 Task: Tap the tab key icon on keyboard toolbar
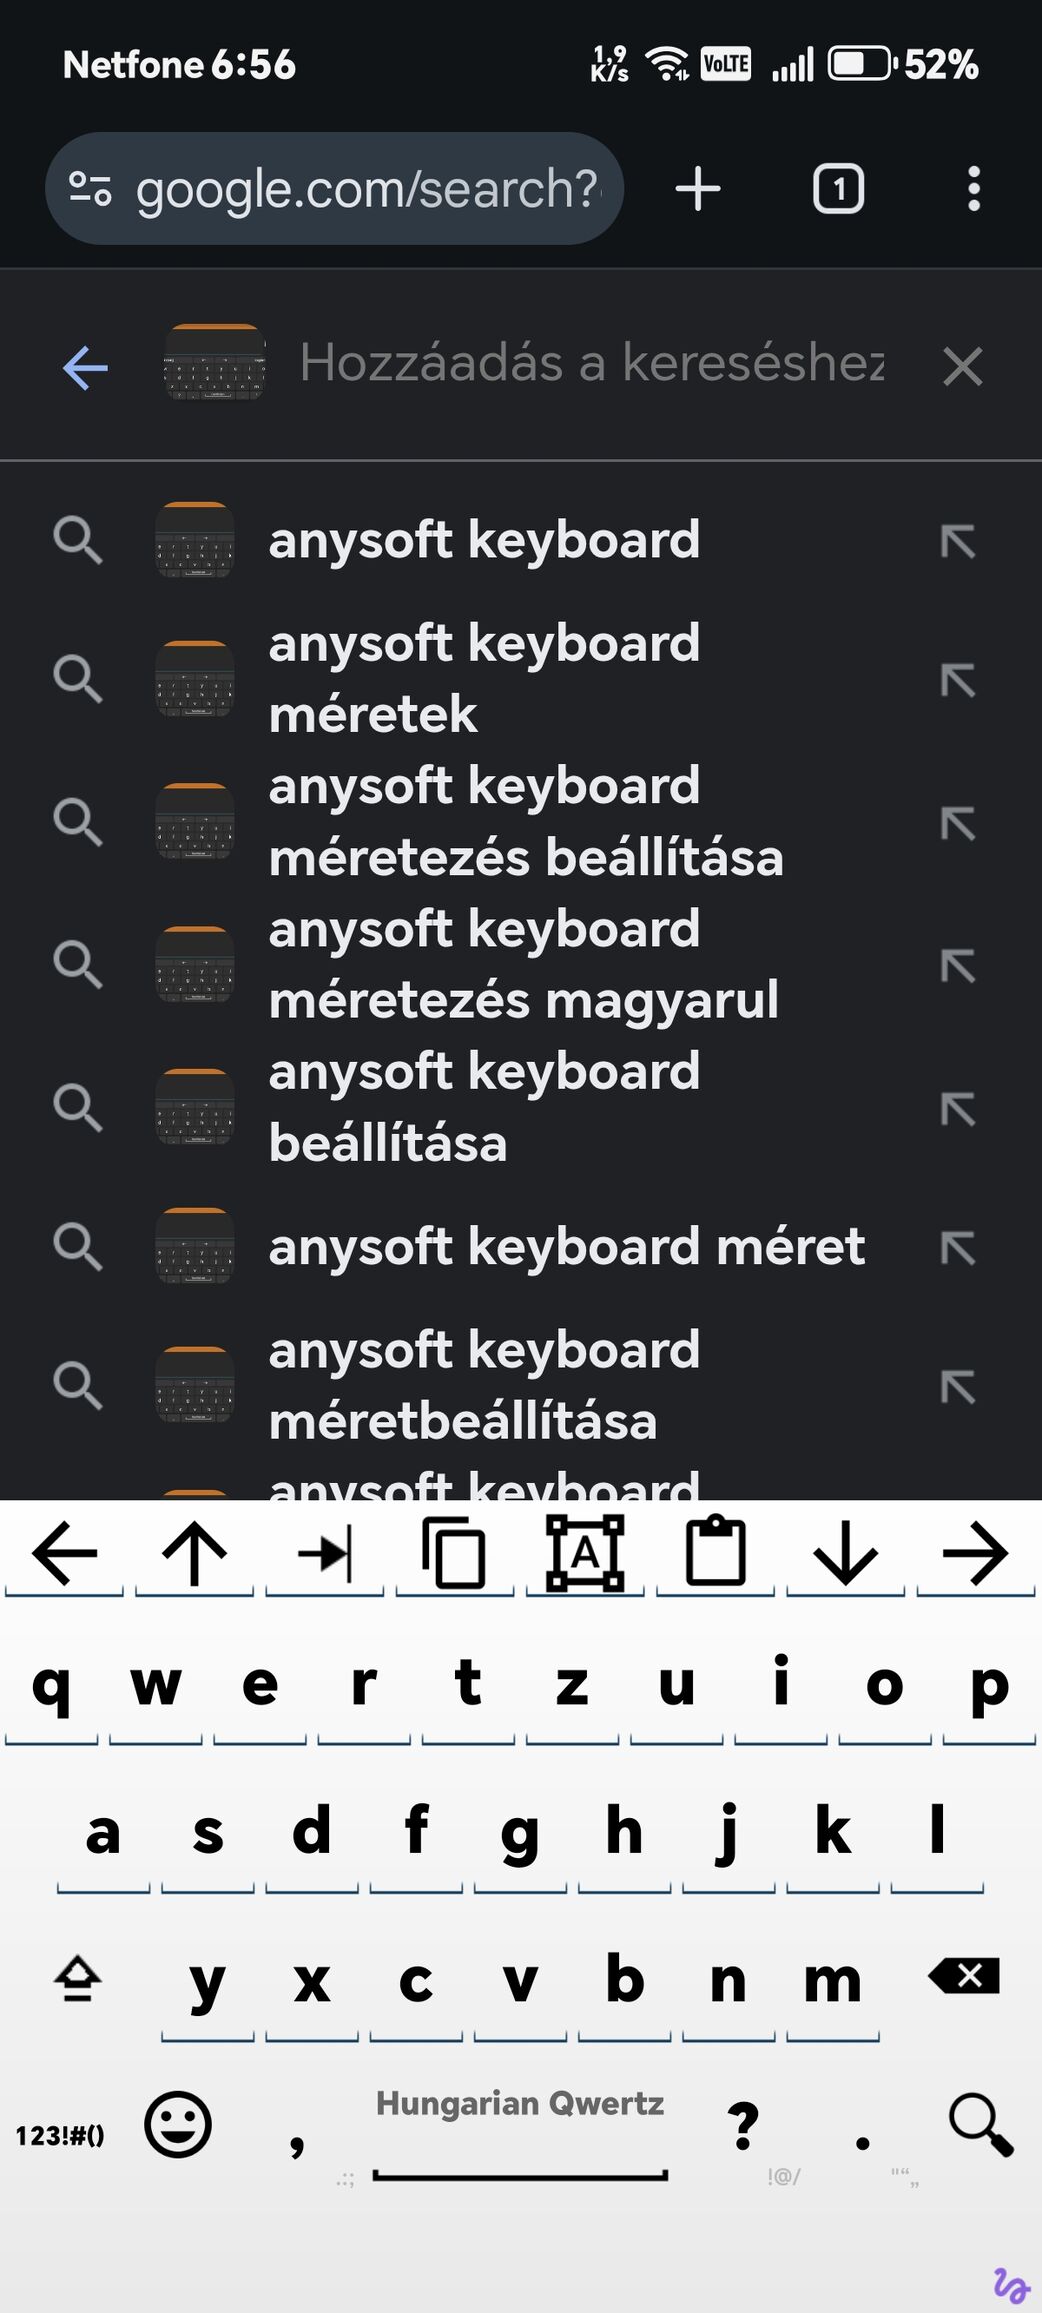[325, 1553]
